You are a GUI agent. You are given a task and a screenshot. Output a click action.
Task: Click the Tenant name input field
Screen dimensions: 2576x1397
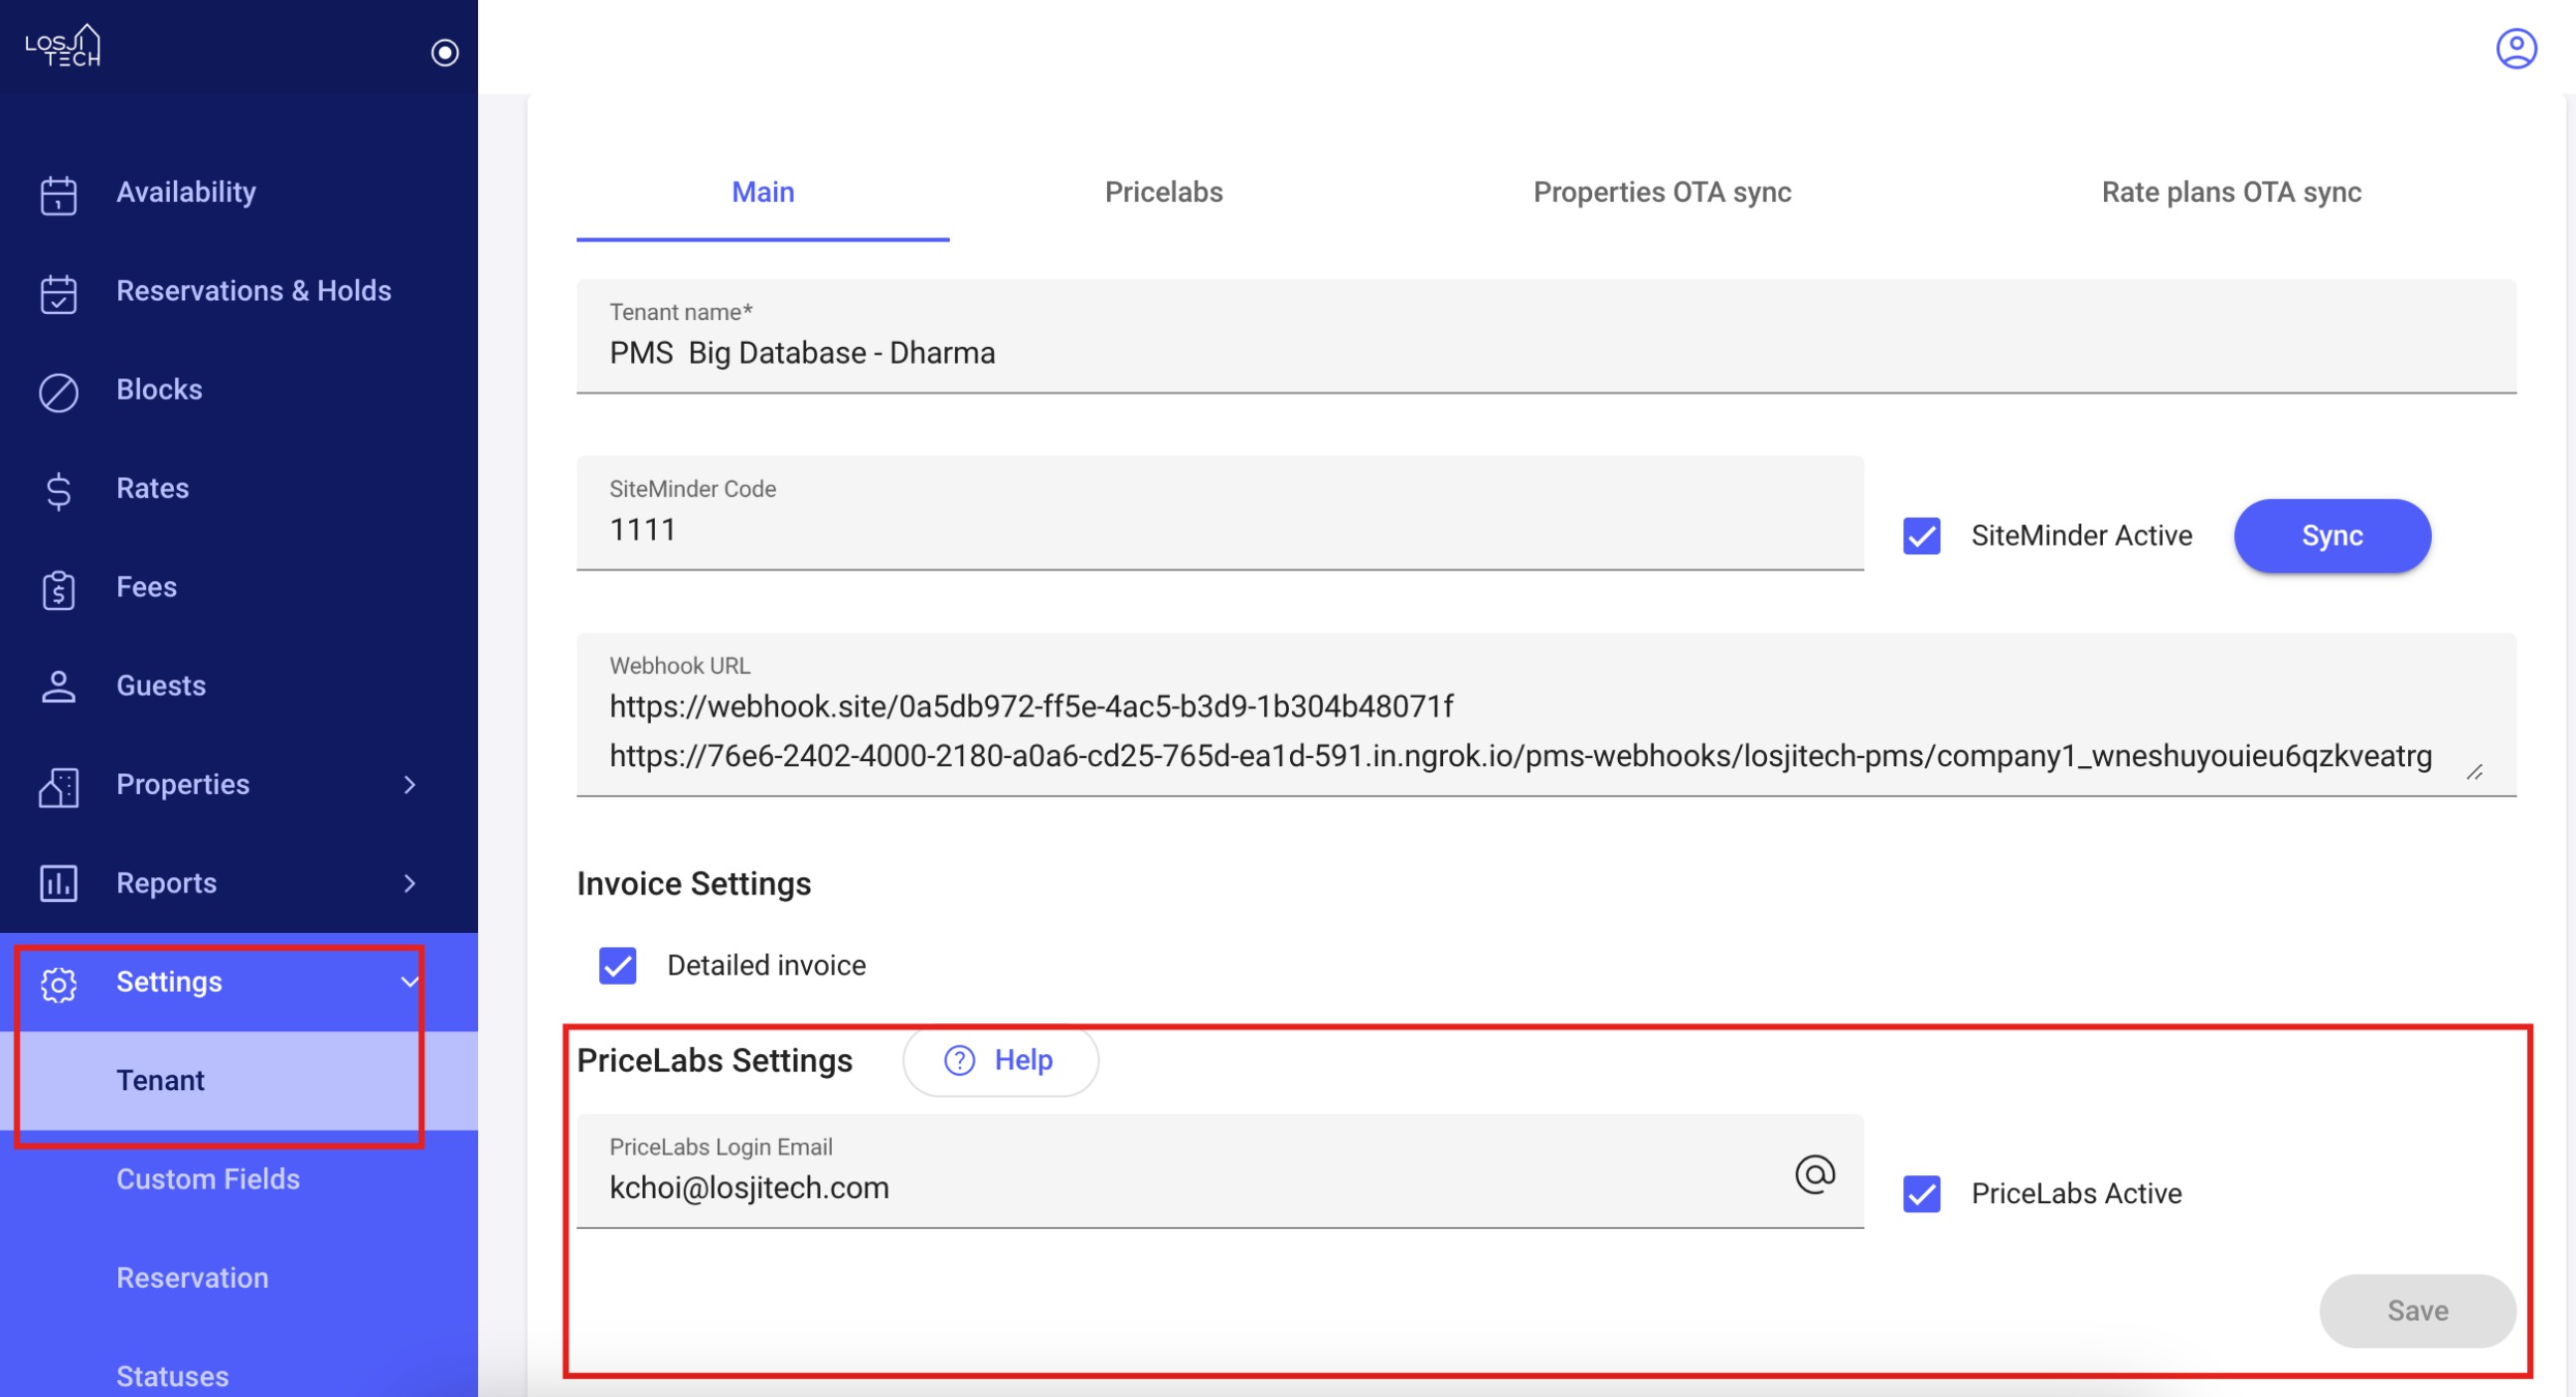click(x=1546, y=336)
